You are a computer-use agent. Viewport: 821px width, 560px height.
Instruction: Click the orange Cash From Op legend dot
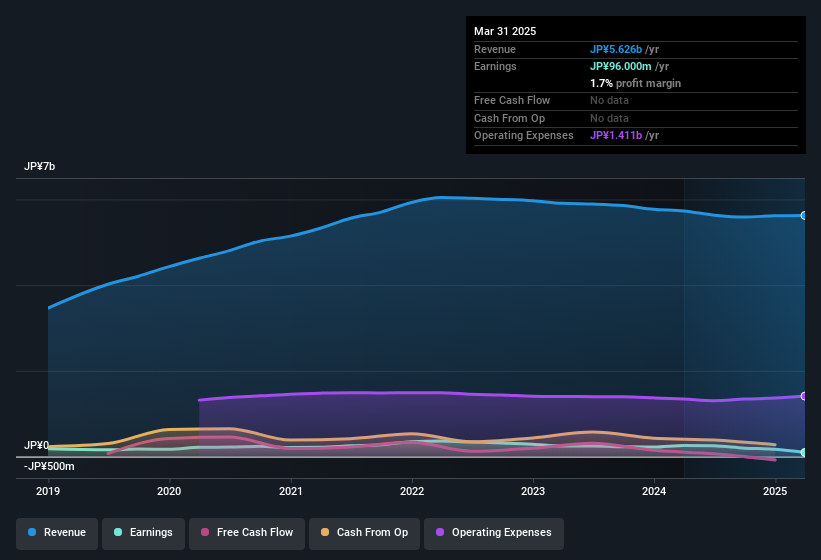[325, 532]
